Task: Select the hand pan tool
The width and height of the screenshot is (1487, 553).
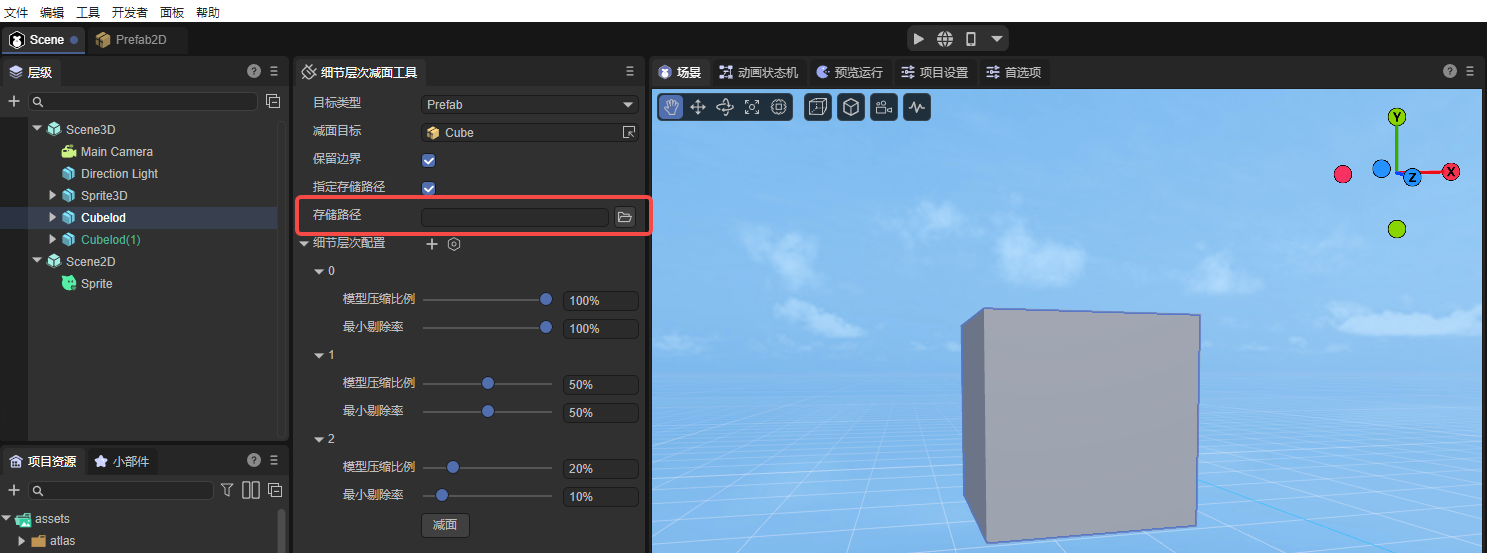Action: [671, 107]
